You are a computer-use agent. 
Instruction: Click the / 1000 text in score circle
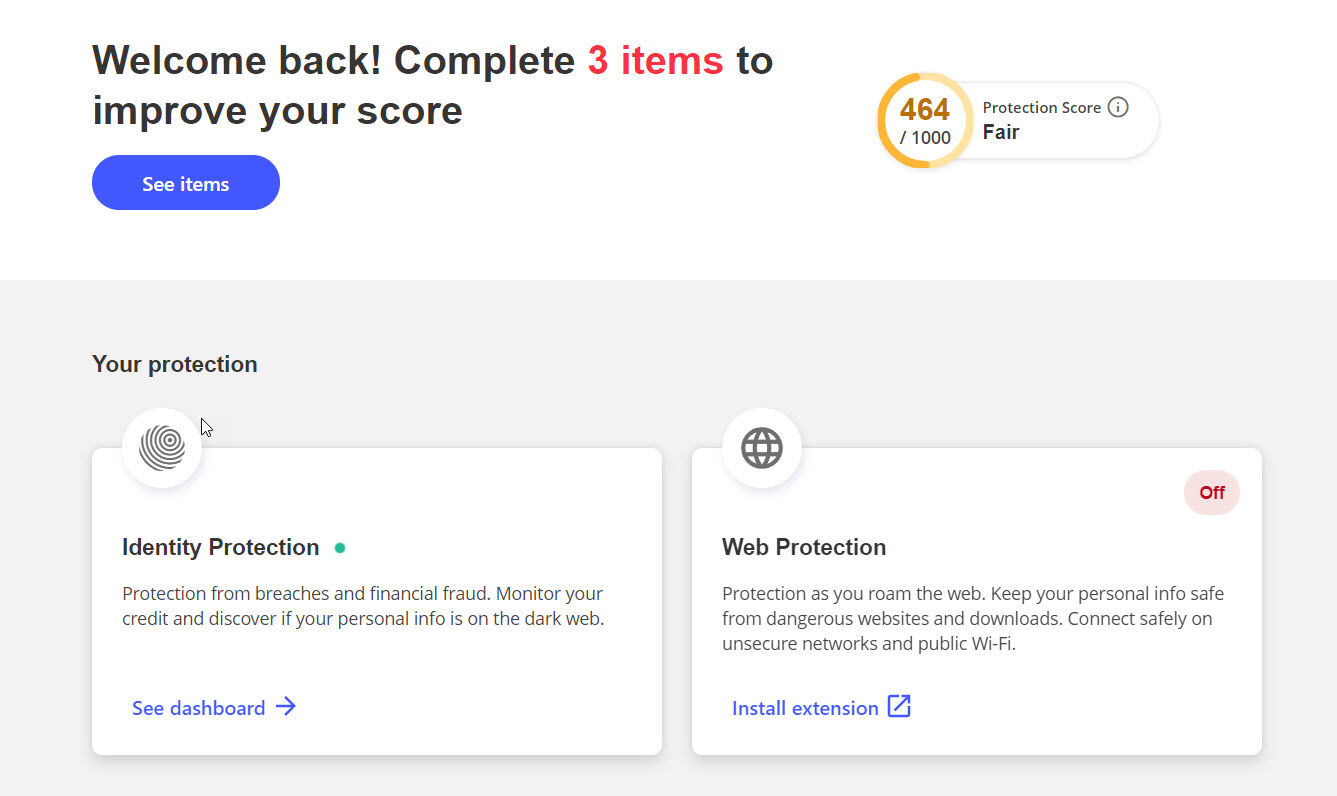coord(925,138)
